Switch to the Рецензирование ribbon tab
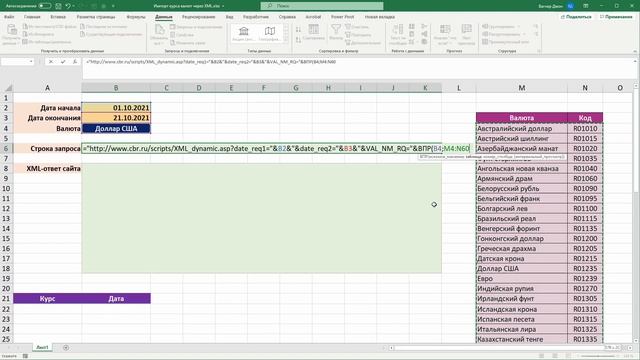 198,17
